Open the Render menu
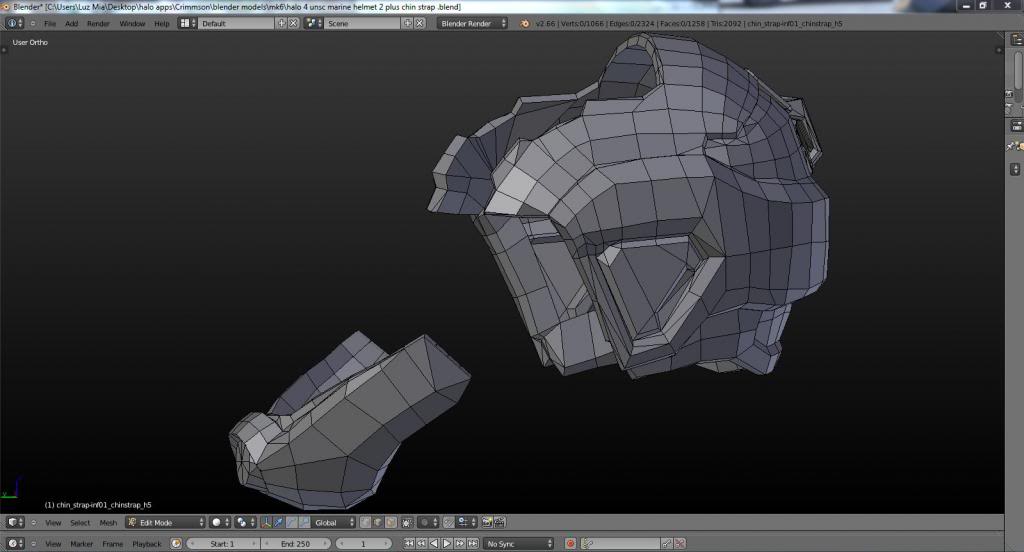Image resolution: width=1024 pixels, height=552 pixels. pos(98,24)
